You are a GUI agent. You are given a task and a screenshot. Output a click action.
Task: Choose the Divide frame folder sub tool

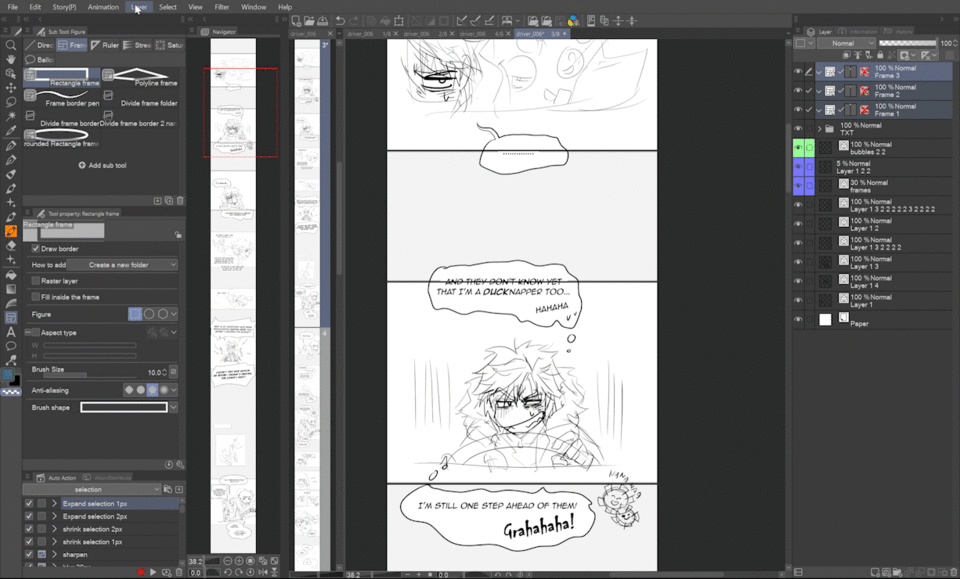point(141,98)
